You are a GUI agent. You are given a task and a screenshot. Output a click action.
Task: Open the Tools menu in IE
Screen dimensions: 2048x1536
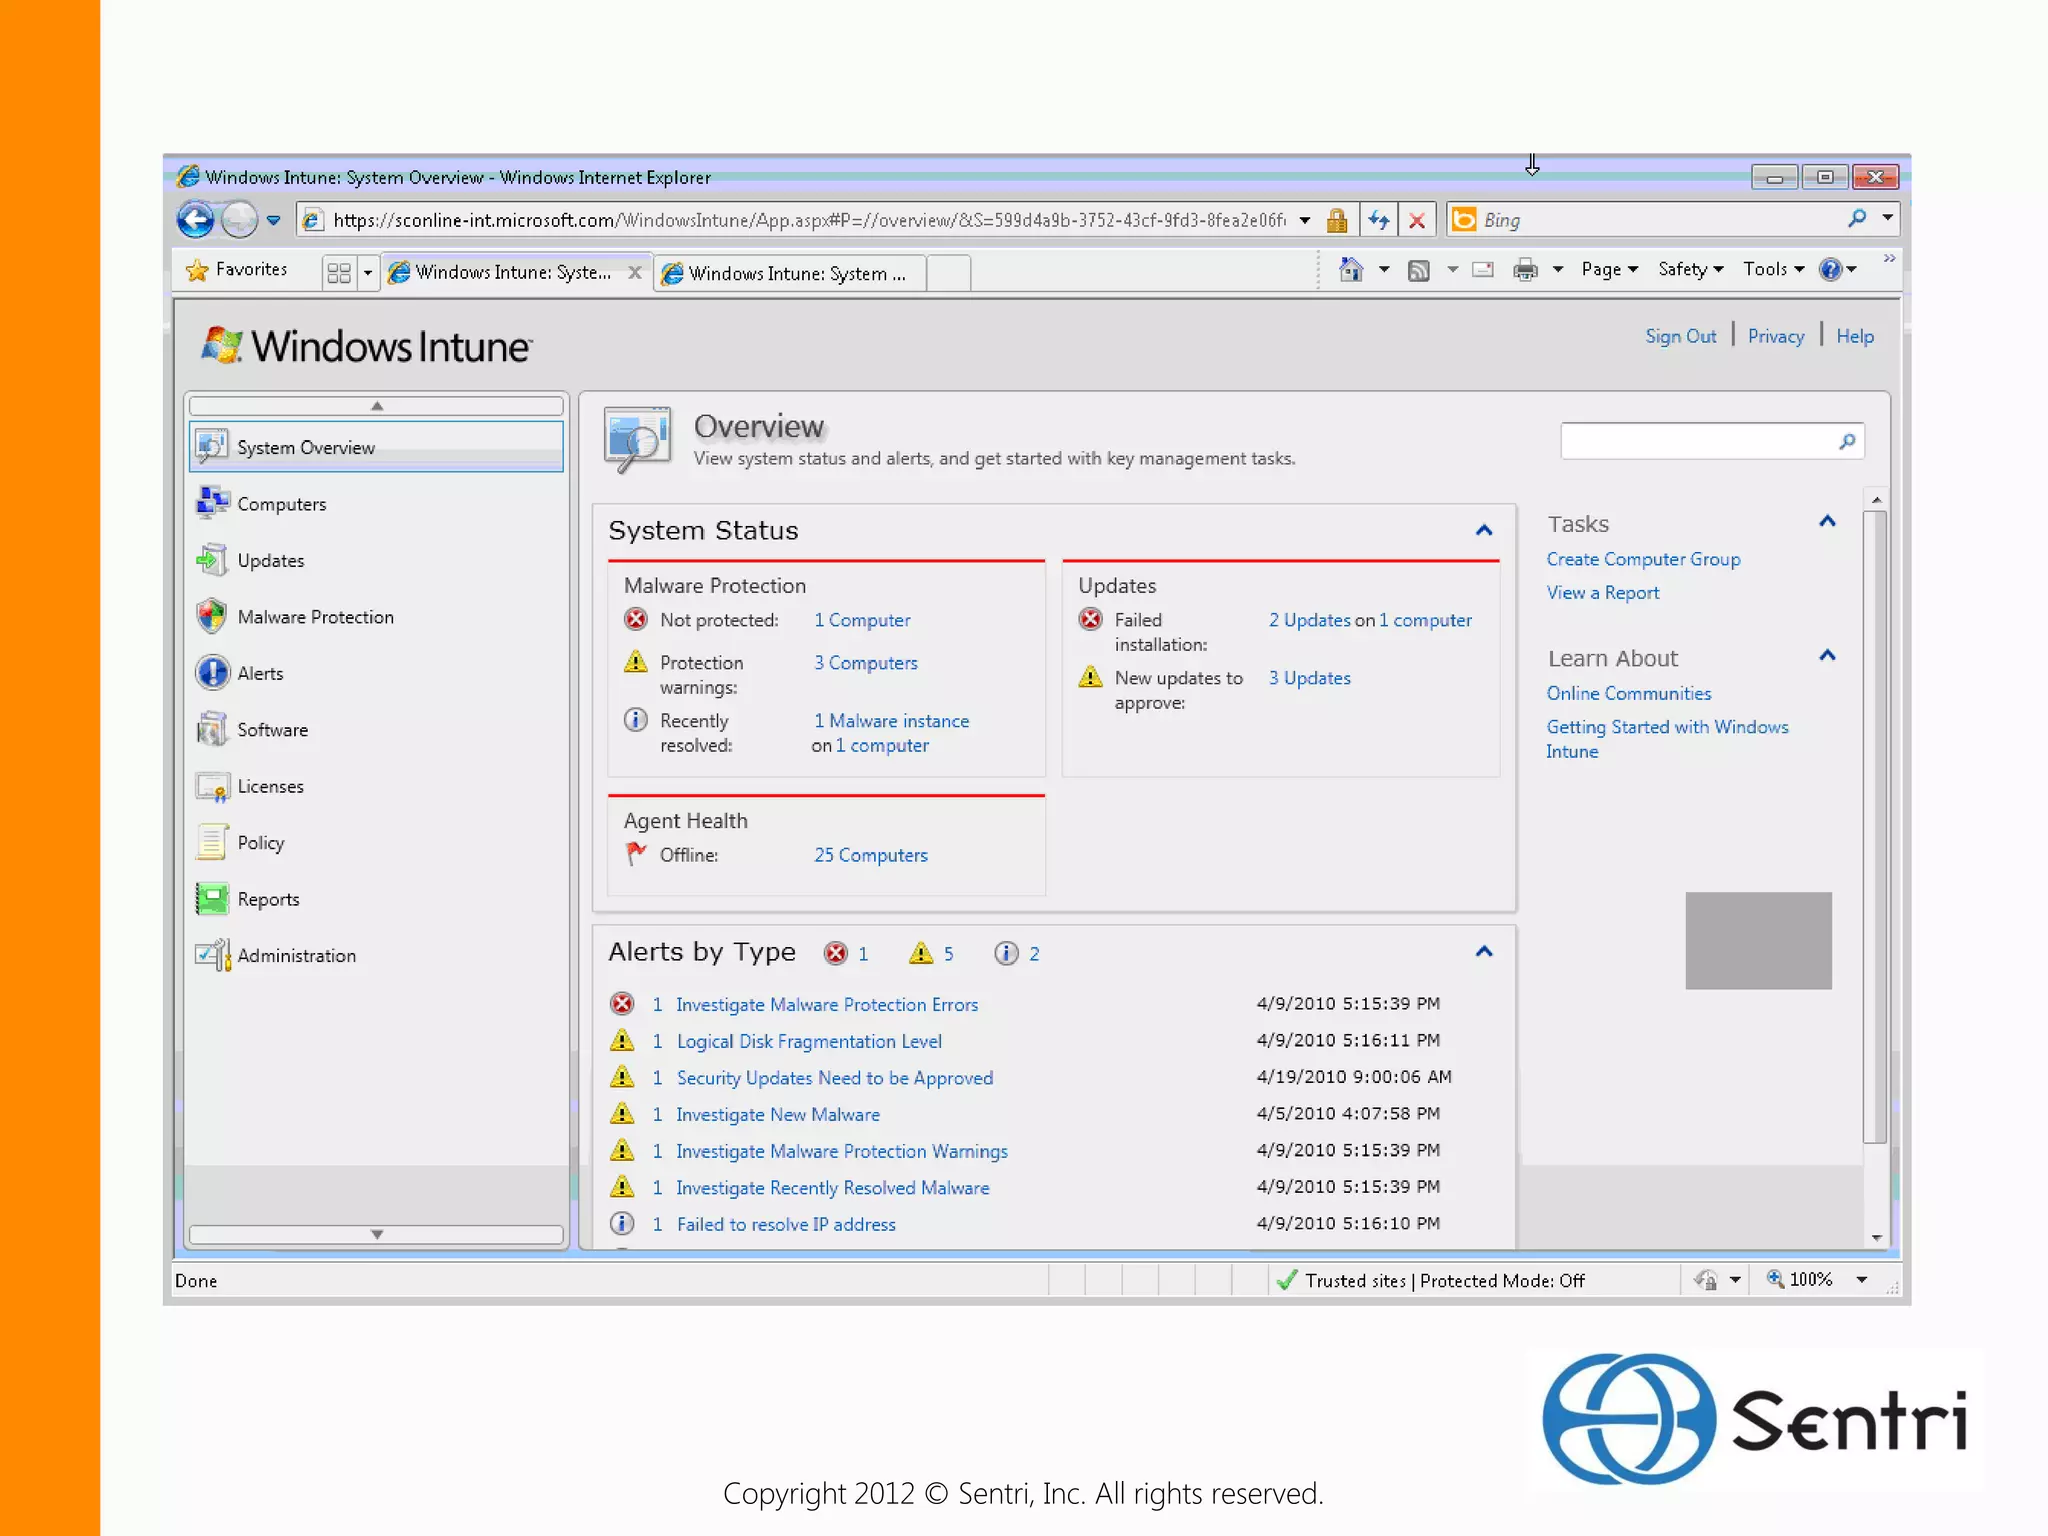tap(1772, 270)
